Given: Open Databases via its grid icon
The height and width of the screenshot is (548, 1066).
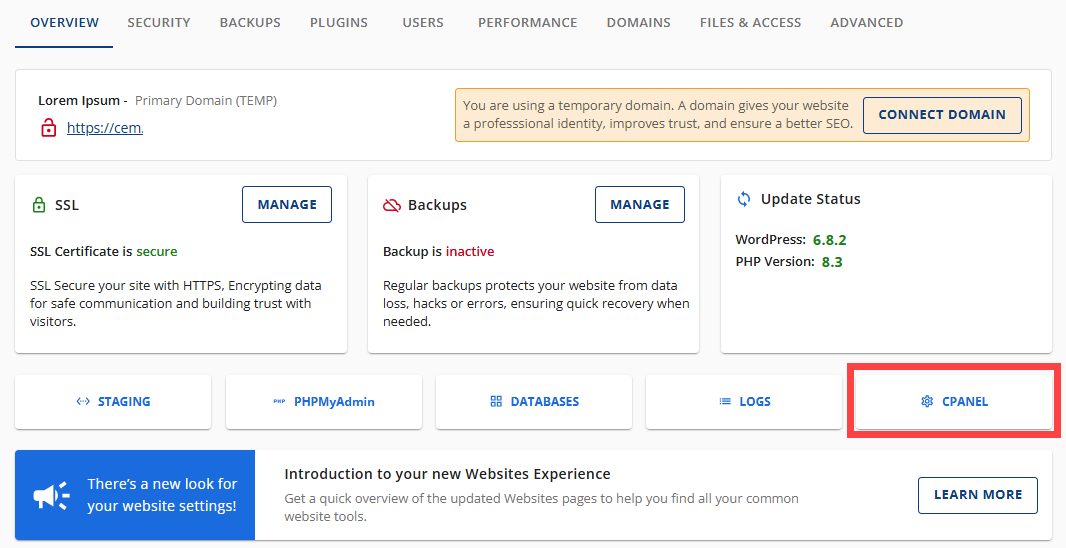Looking at the screenshot, I should point(496,402).
